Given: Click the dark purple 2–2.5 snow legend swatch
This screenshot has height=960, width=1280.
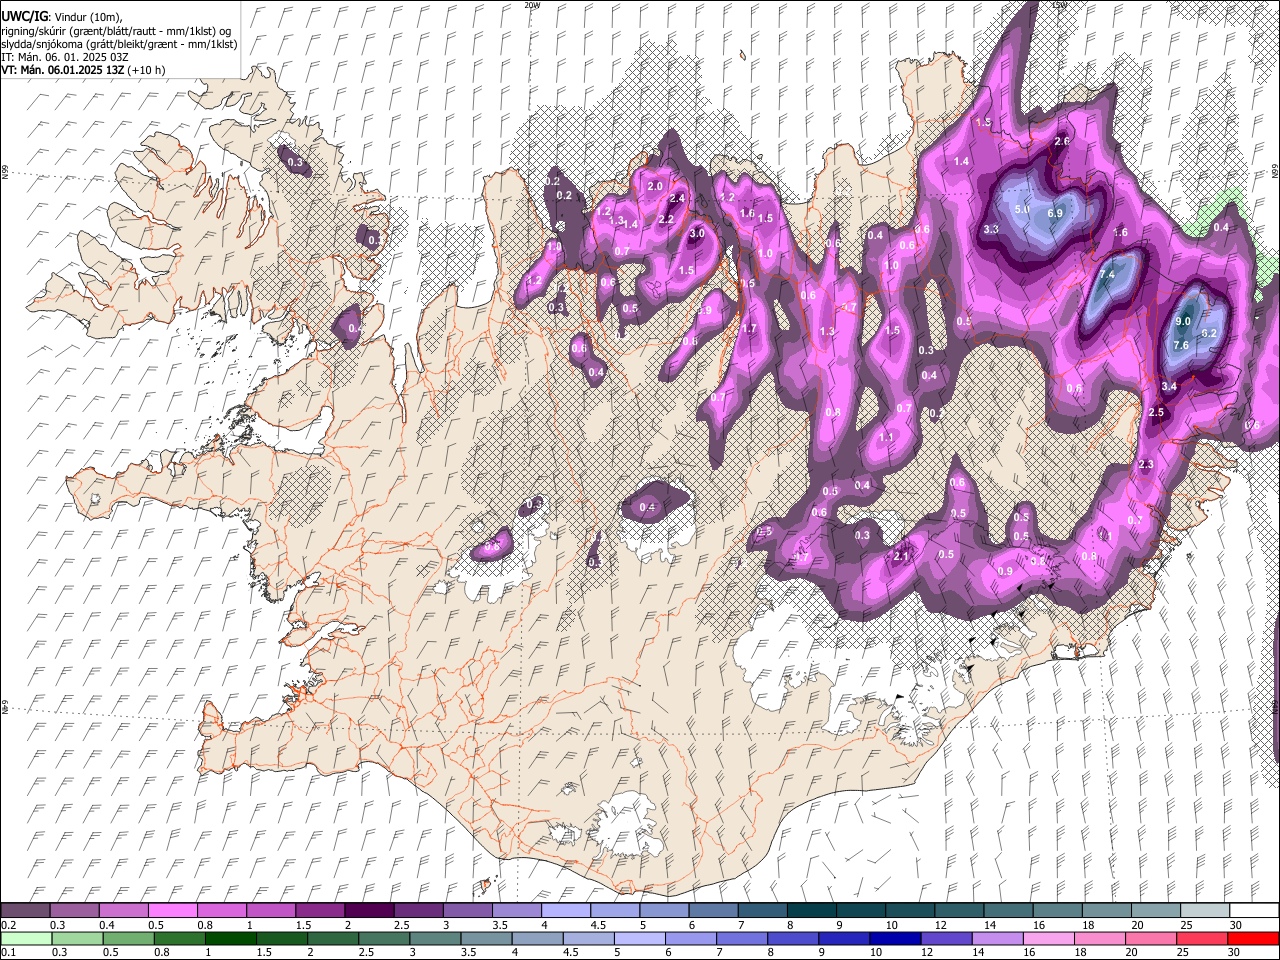Looking at the screenshot, I should (x=369, y=910).
